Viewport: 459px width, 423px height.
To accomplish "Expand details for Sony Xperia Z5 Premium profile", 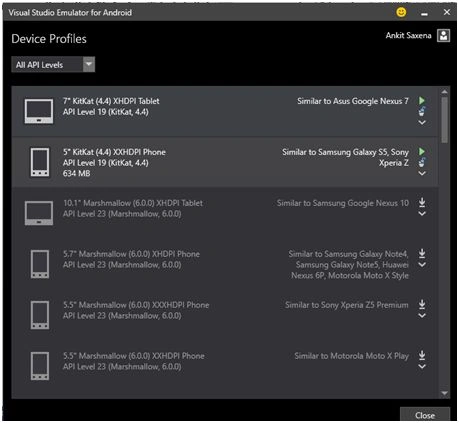I will [x=422, y=315].
